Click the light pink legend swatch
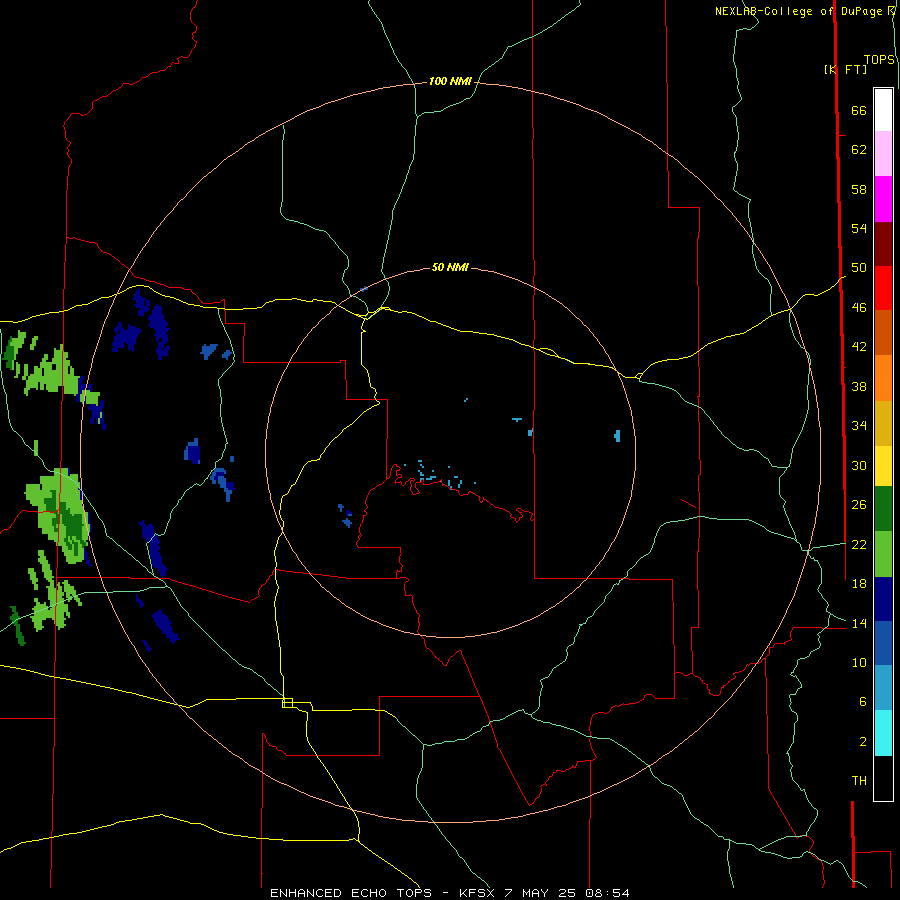Viewport: 900px width, 900px height. pyautogui.click(x=883, y=153)
